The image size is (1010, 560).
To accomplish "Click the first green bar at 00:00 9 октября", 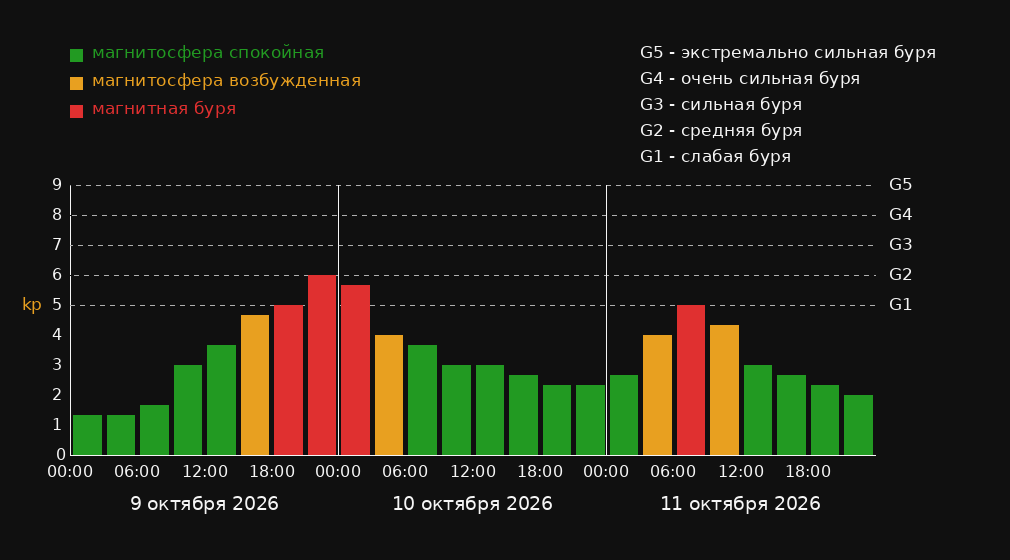I will (88, 435).
